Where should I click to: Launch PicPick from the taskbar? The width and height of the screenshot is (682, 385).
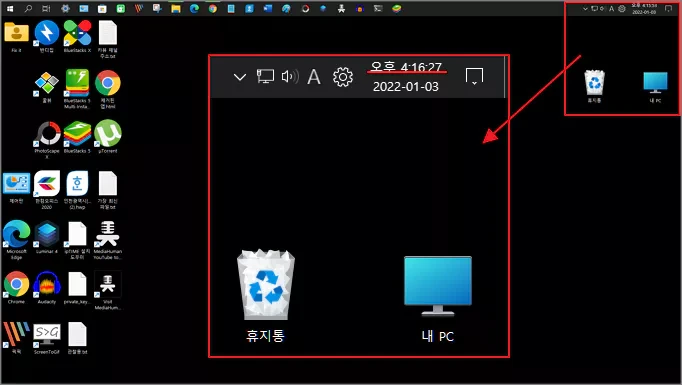[139, 8]
